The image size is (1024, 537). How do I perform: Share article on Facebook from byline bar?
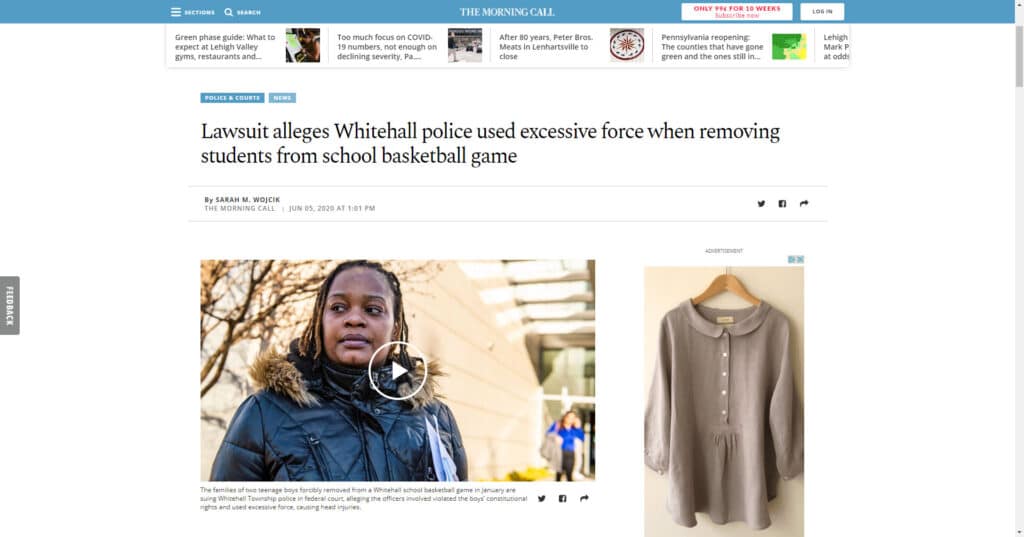pyautogui.click(x=782, y=204)
